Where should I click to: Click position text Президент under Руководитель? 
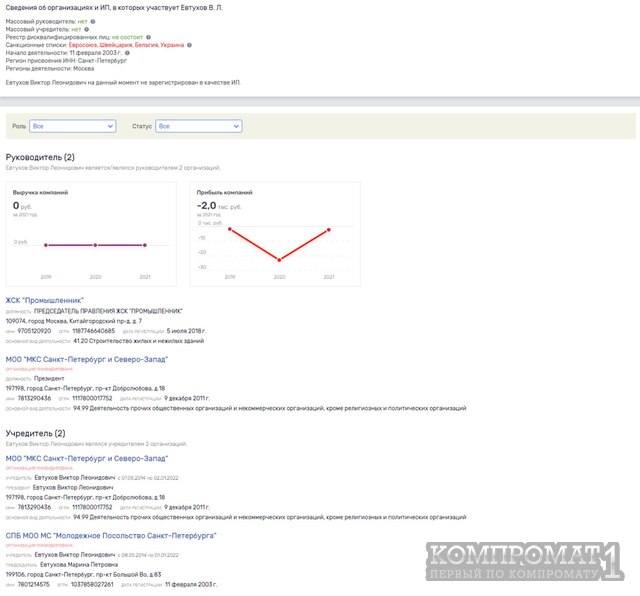click(49, 378)
